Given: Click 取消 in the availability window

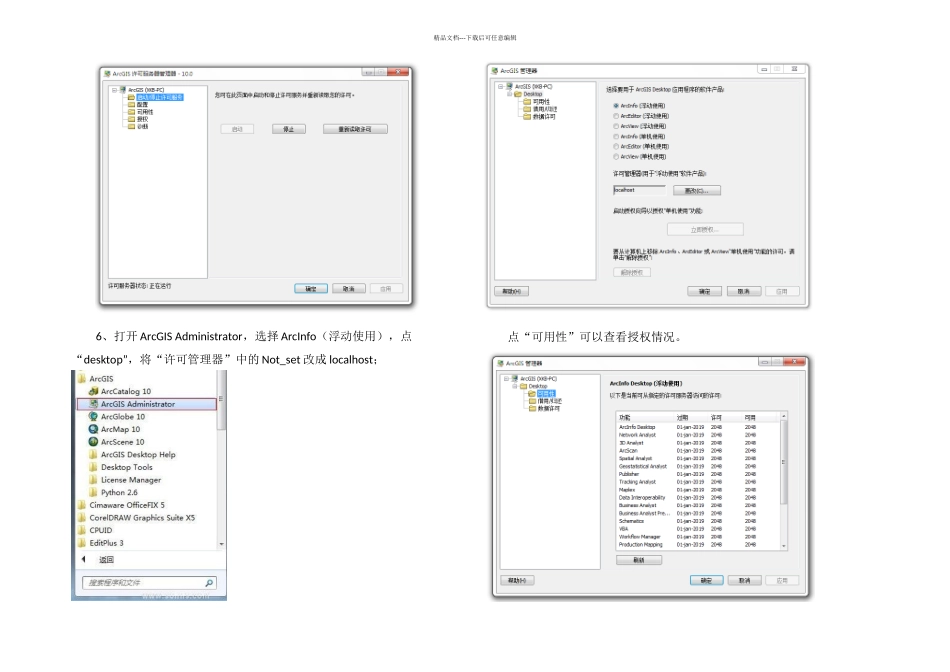Looking at the screenshot, I should pos(745,581).
